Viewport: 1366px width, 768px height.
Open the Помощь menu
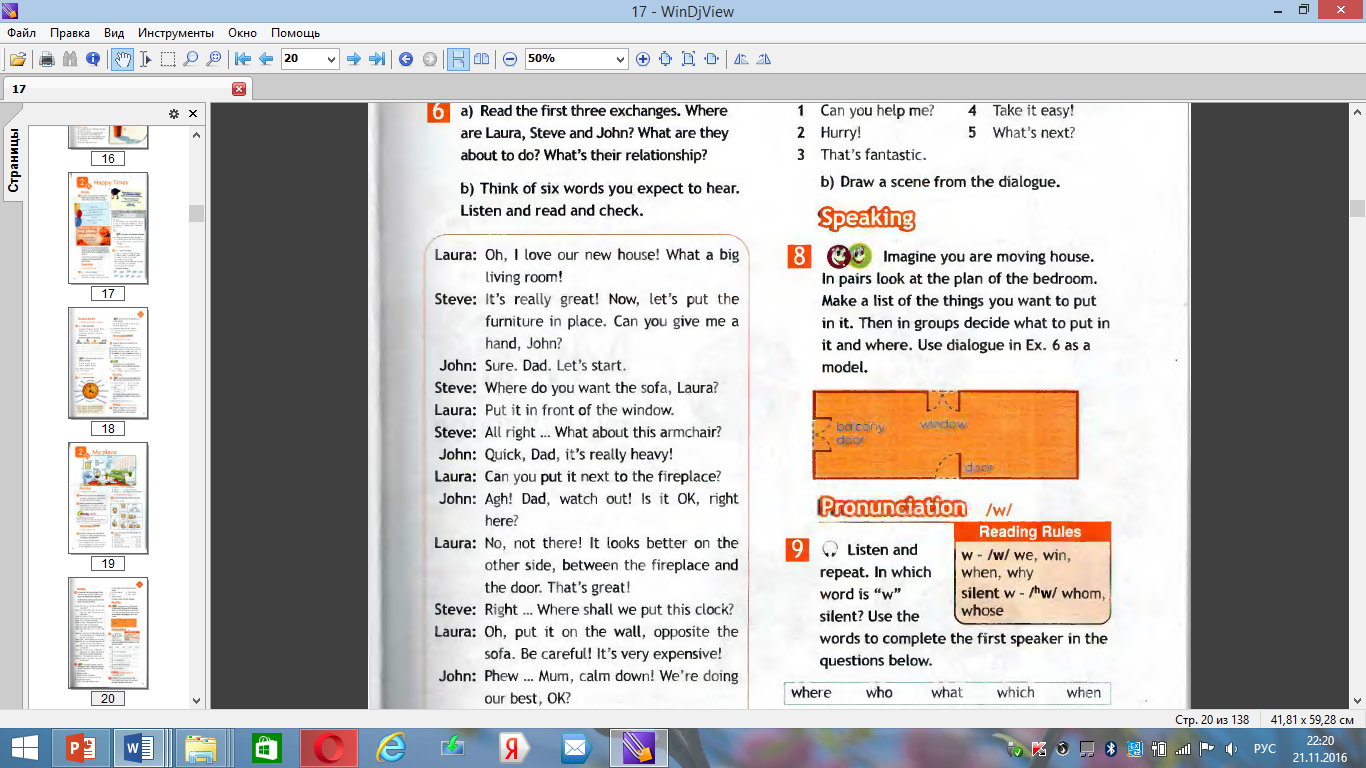click(296, 33)
